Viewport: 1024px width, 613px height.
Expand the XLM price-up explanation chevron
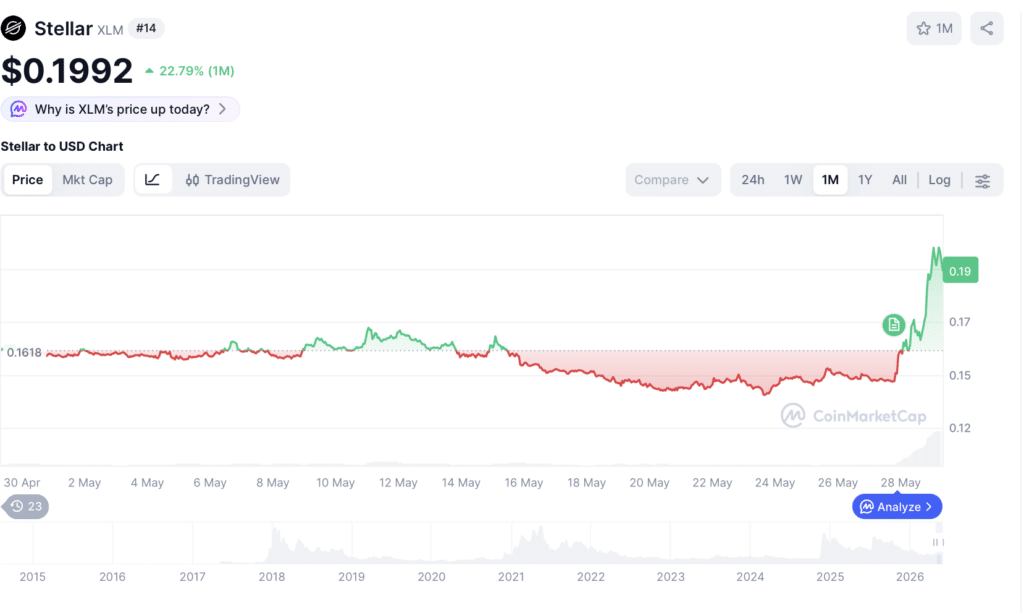coord(223,109)
